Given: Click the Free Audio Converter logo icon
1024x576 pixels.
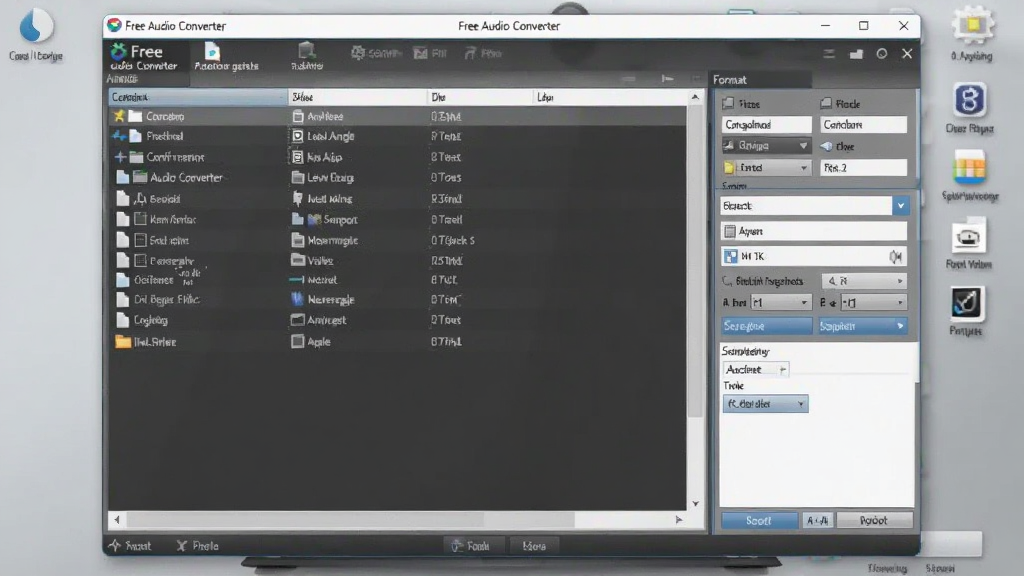Looking at the screenshot, I should pos(114,25).
